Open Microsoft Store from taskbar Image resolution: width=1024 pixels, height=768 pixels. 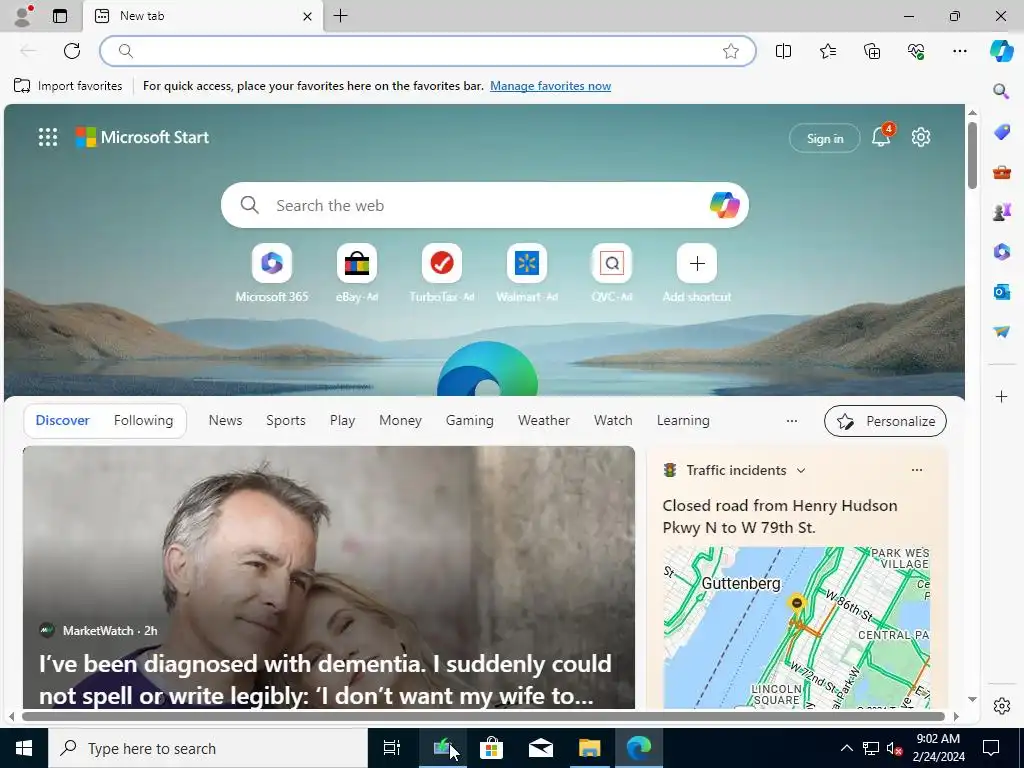coord(491,748)
